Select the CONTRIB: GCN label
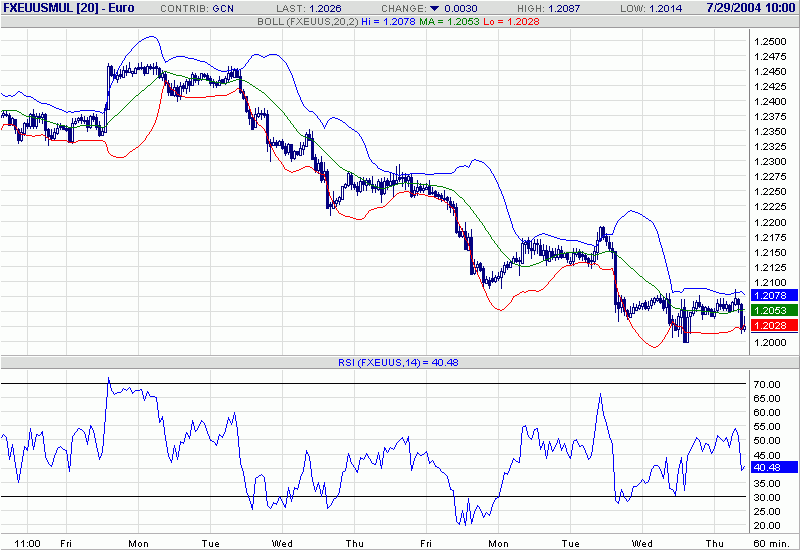This screenshot has height=550, width=800. (x=197, y=9)
